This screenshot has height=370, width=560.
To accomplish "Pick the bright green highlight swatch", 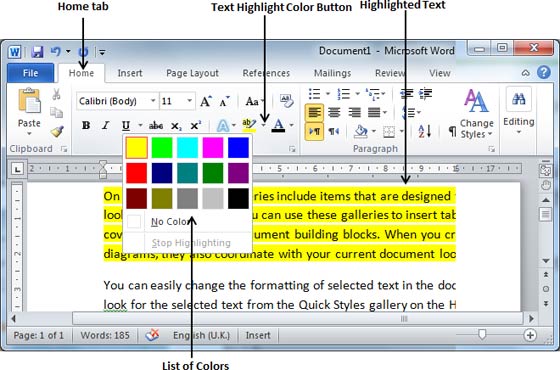I will coord(162,148).
